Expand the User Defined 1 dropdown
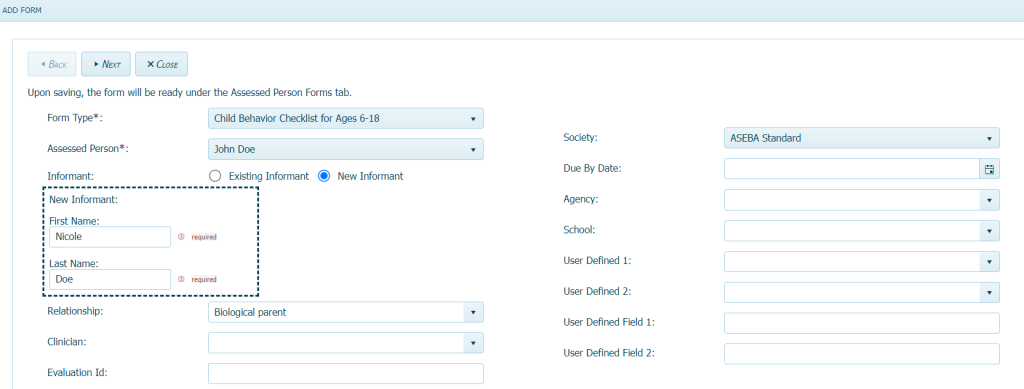Image resolution: width=1024 pixels, height=389 pixels. [x=989, y=261]
